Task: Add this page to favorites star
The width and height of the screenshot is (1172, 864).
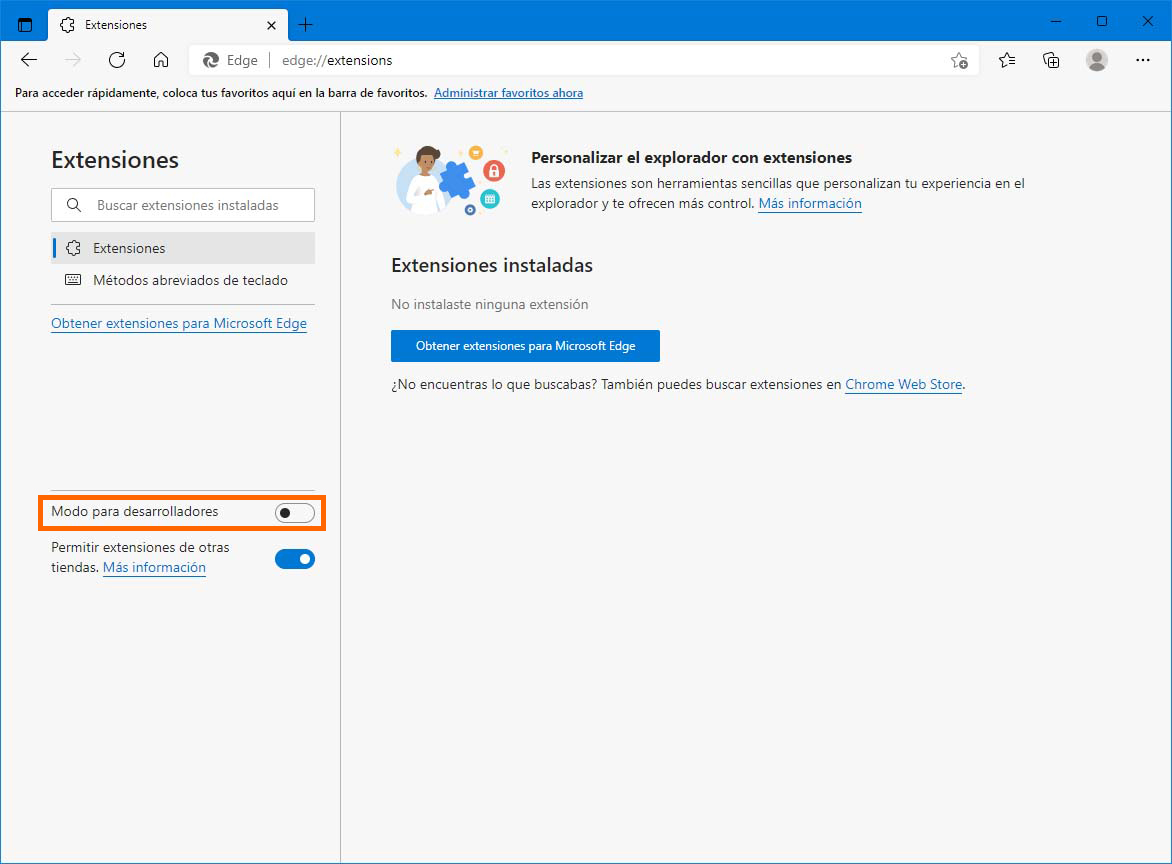Action: [x=959, y=61]
